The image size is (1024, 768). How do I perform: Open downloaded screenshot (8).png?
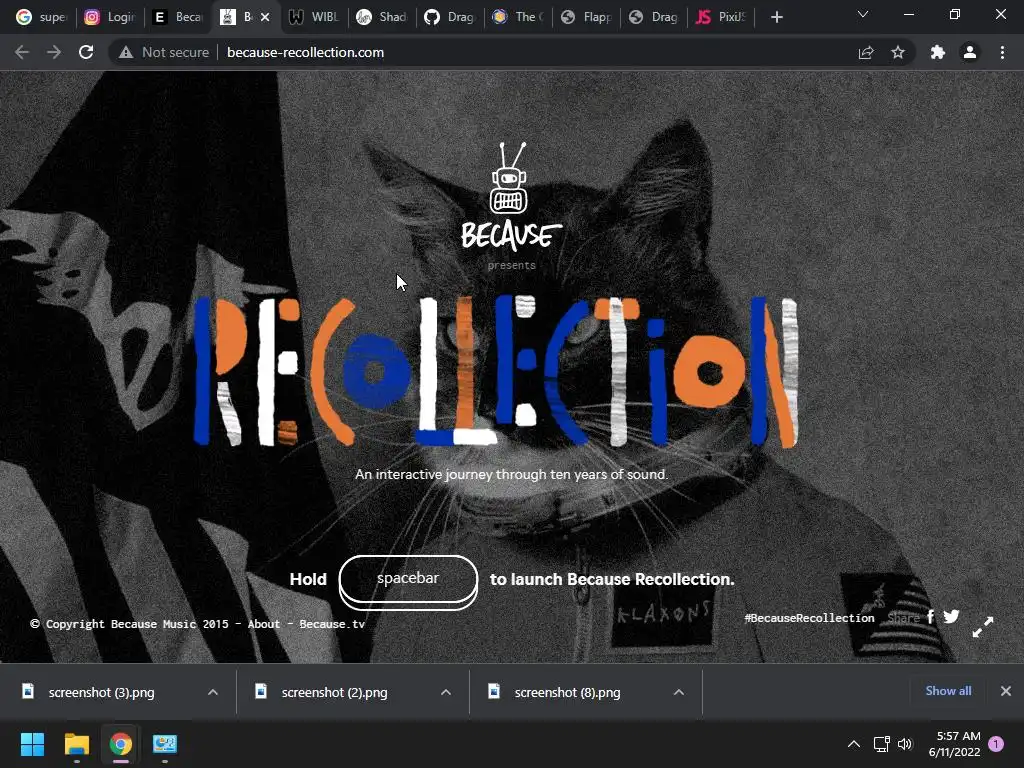568,692
